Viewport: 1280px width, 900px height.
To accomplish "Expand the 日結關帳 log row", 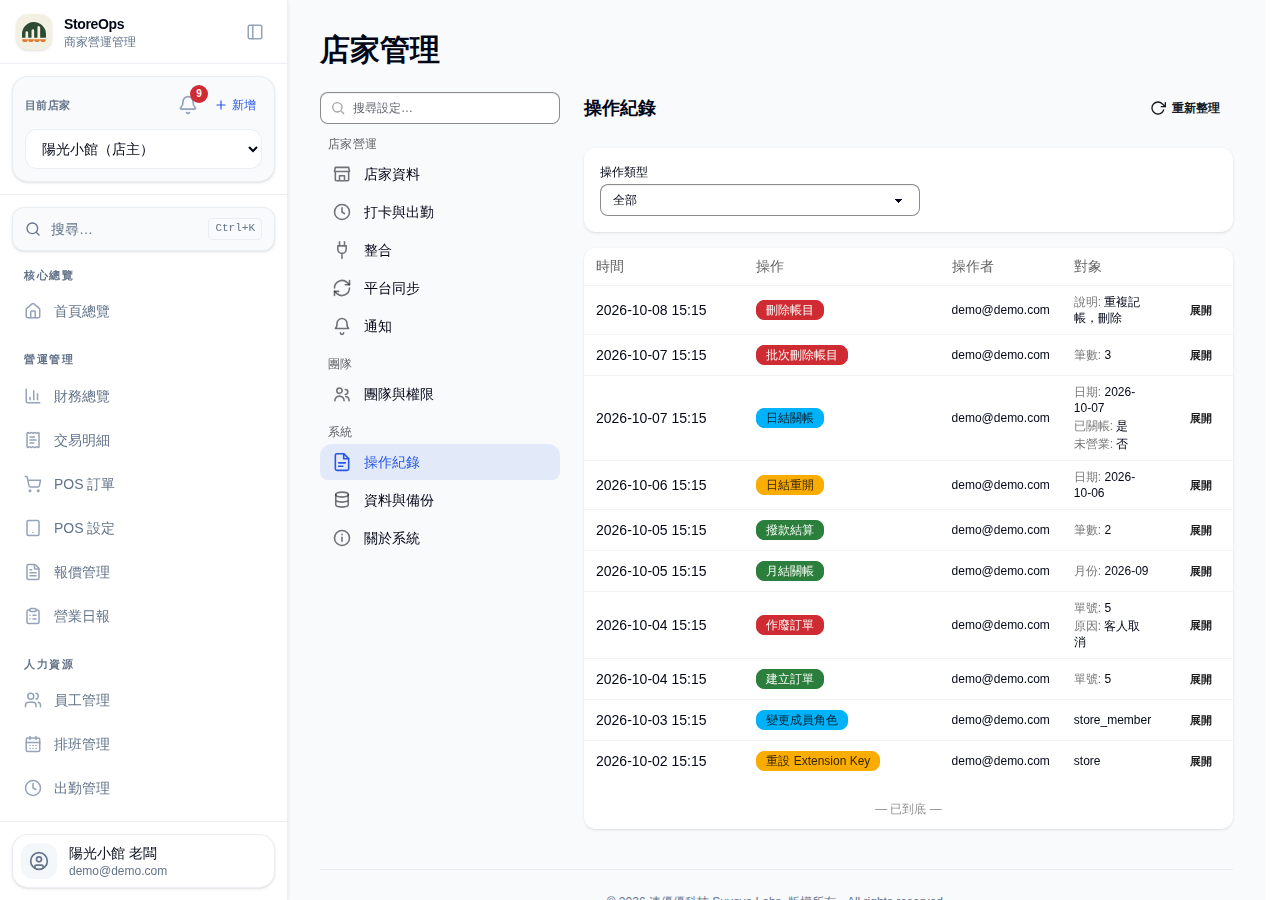I will click(x=1200, y=418).
